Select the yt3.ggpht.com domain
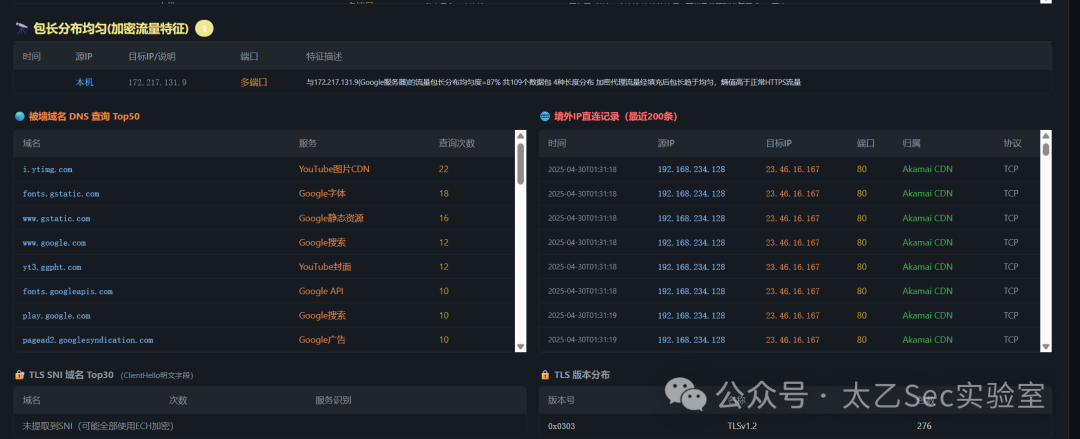This screenshot has height=439, width=1080. [52, 267]
